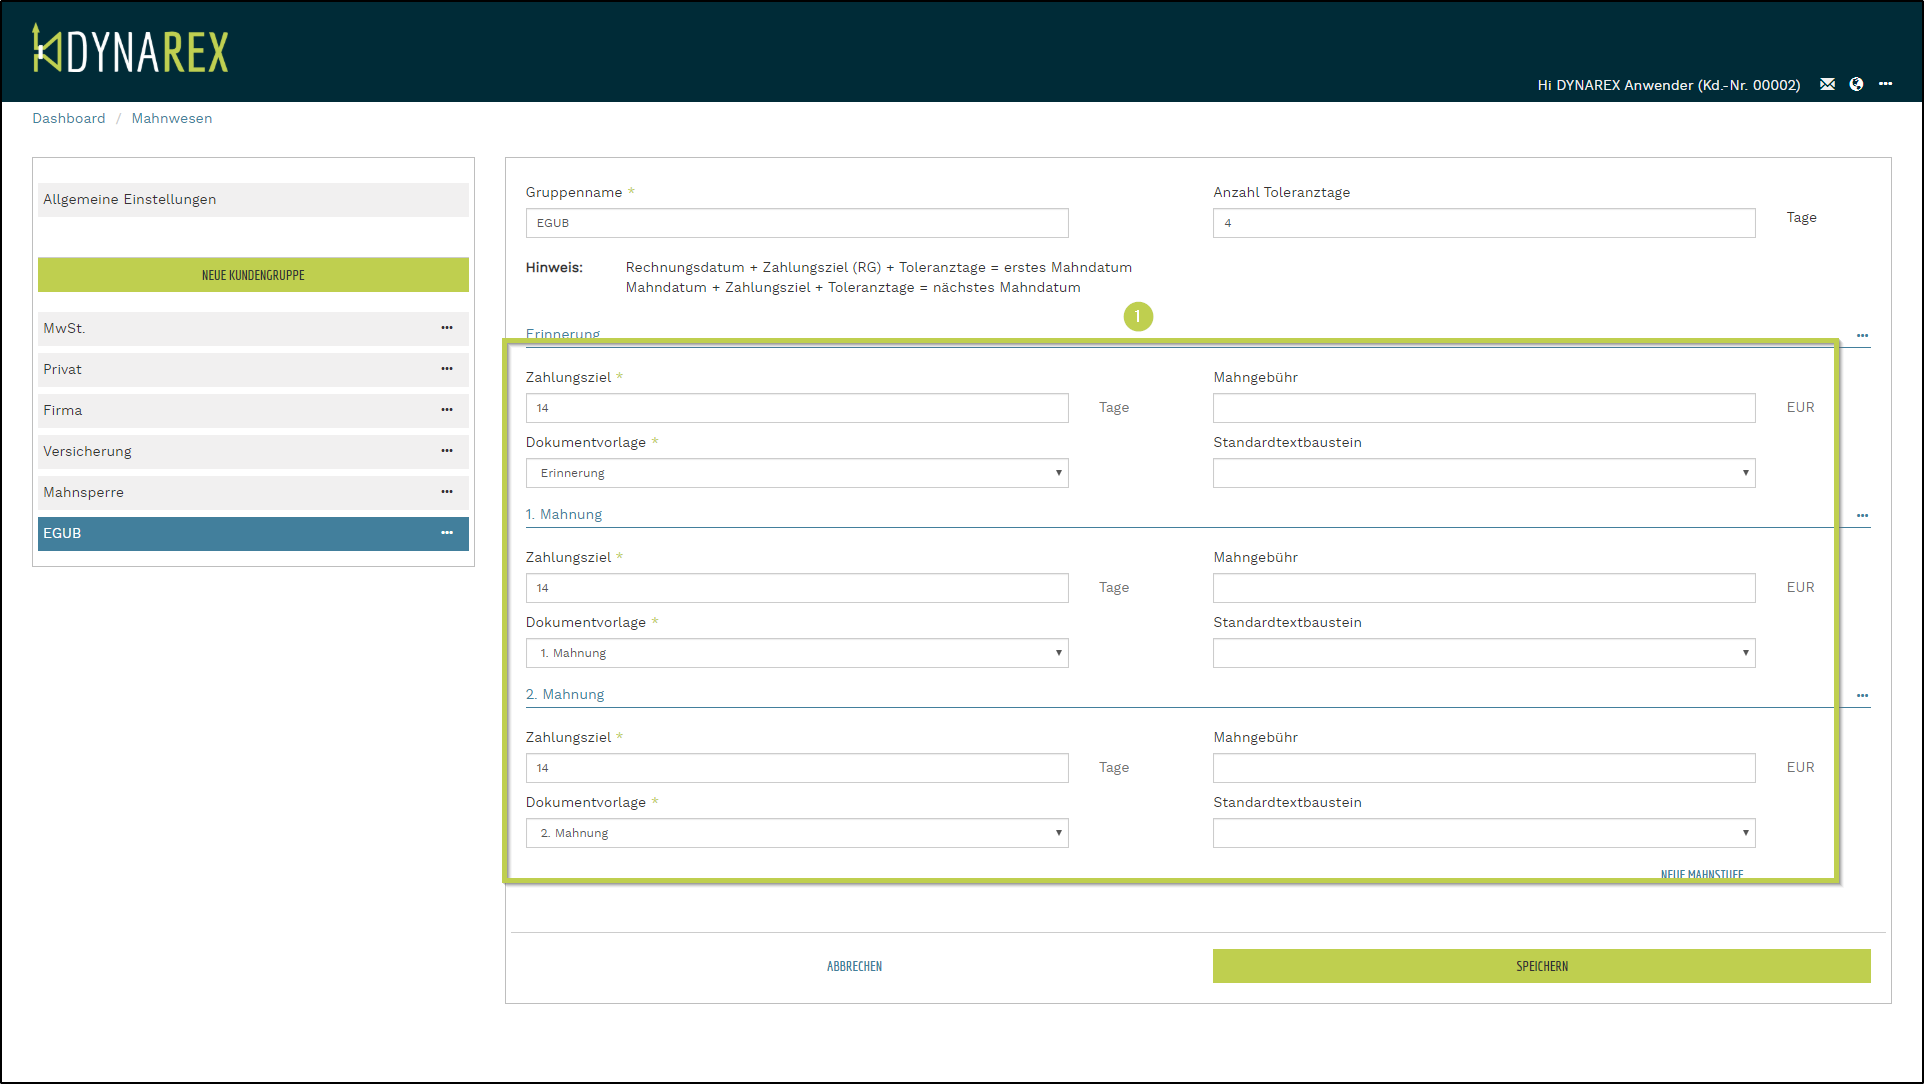Image resolution: width=1924 pixels, height=1084 pixels.
Task: Open the mail envelope icon in header
Action: [1827, 84]
